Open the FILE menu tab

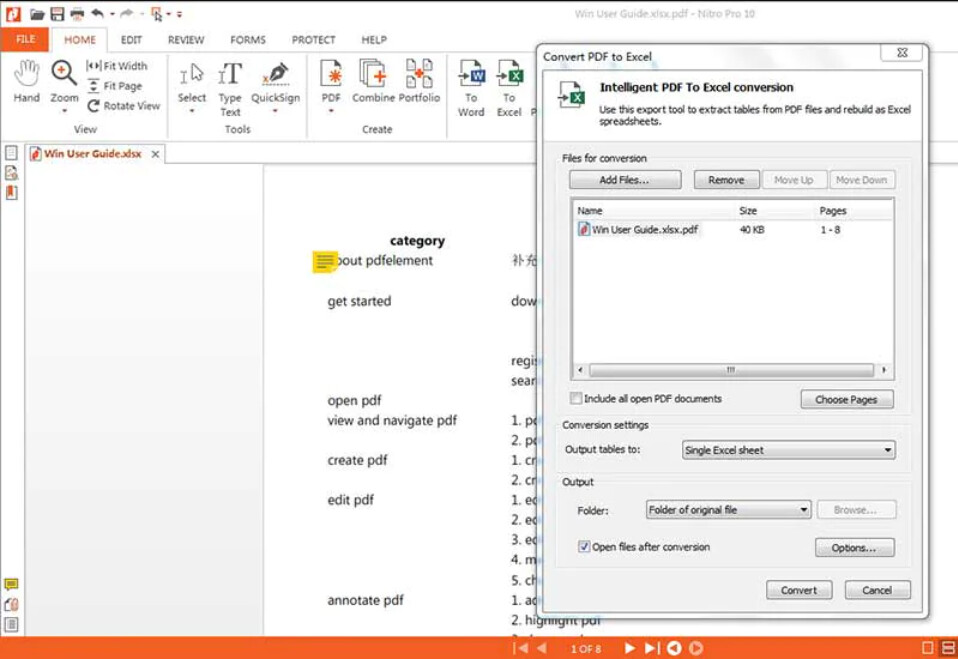25,40
